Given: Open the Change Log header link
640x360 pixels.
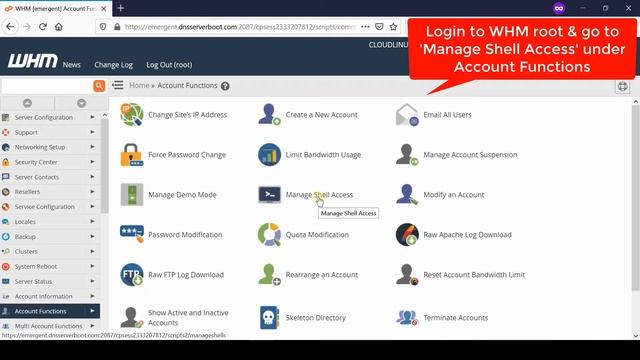Looking at the screenshot, I should click(113, 64).
